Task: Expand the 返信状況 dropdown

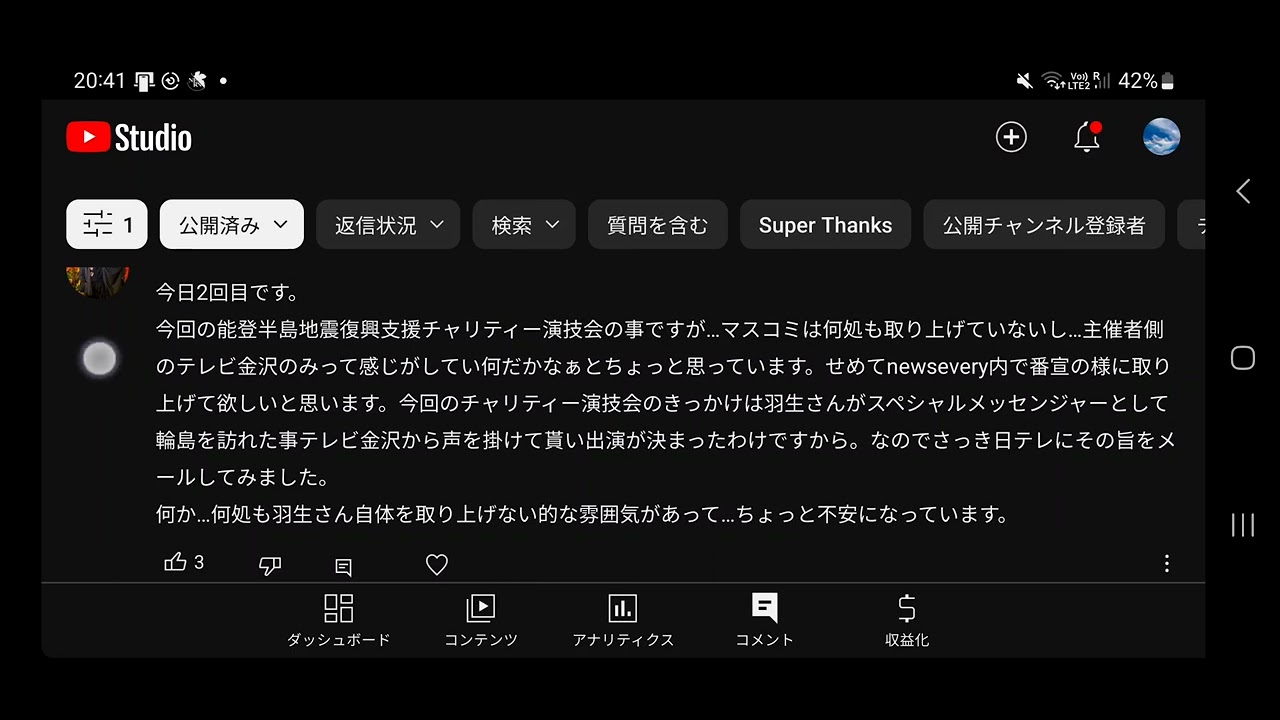Action: [388, 225]
